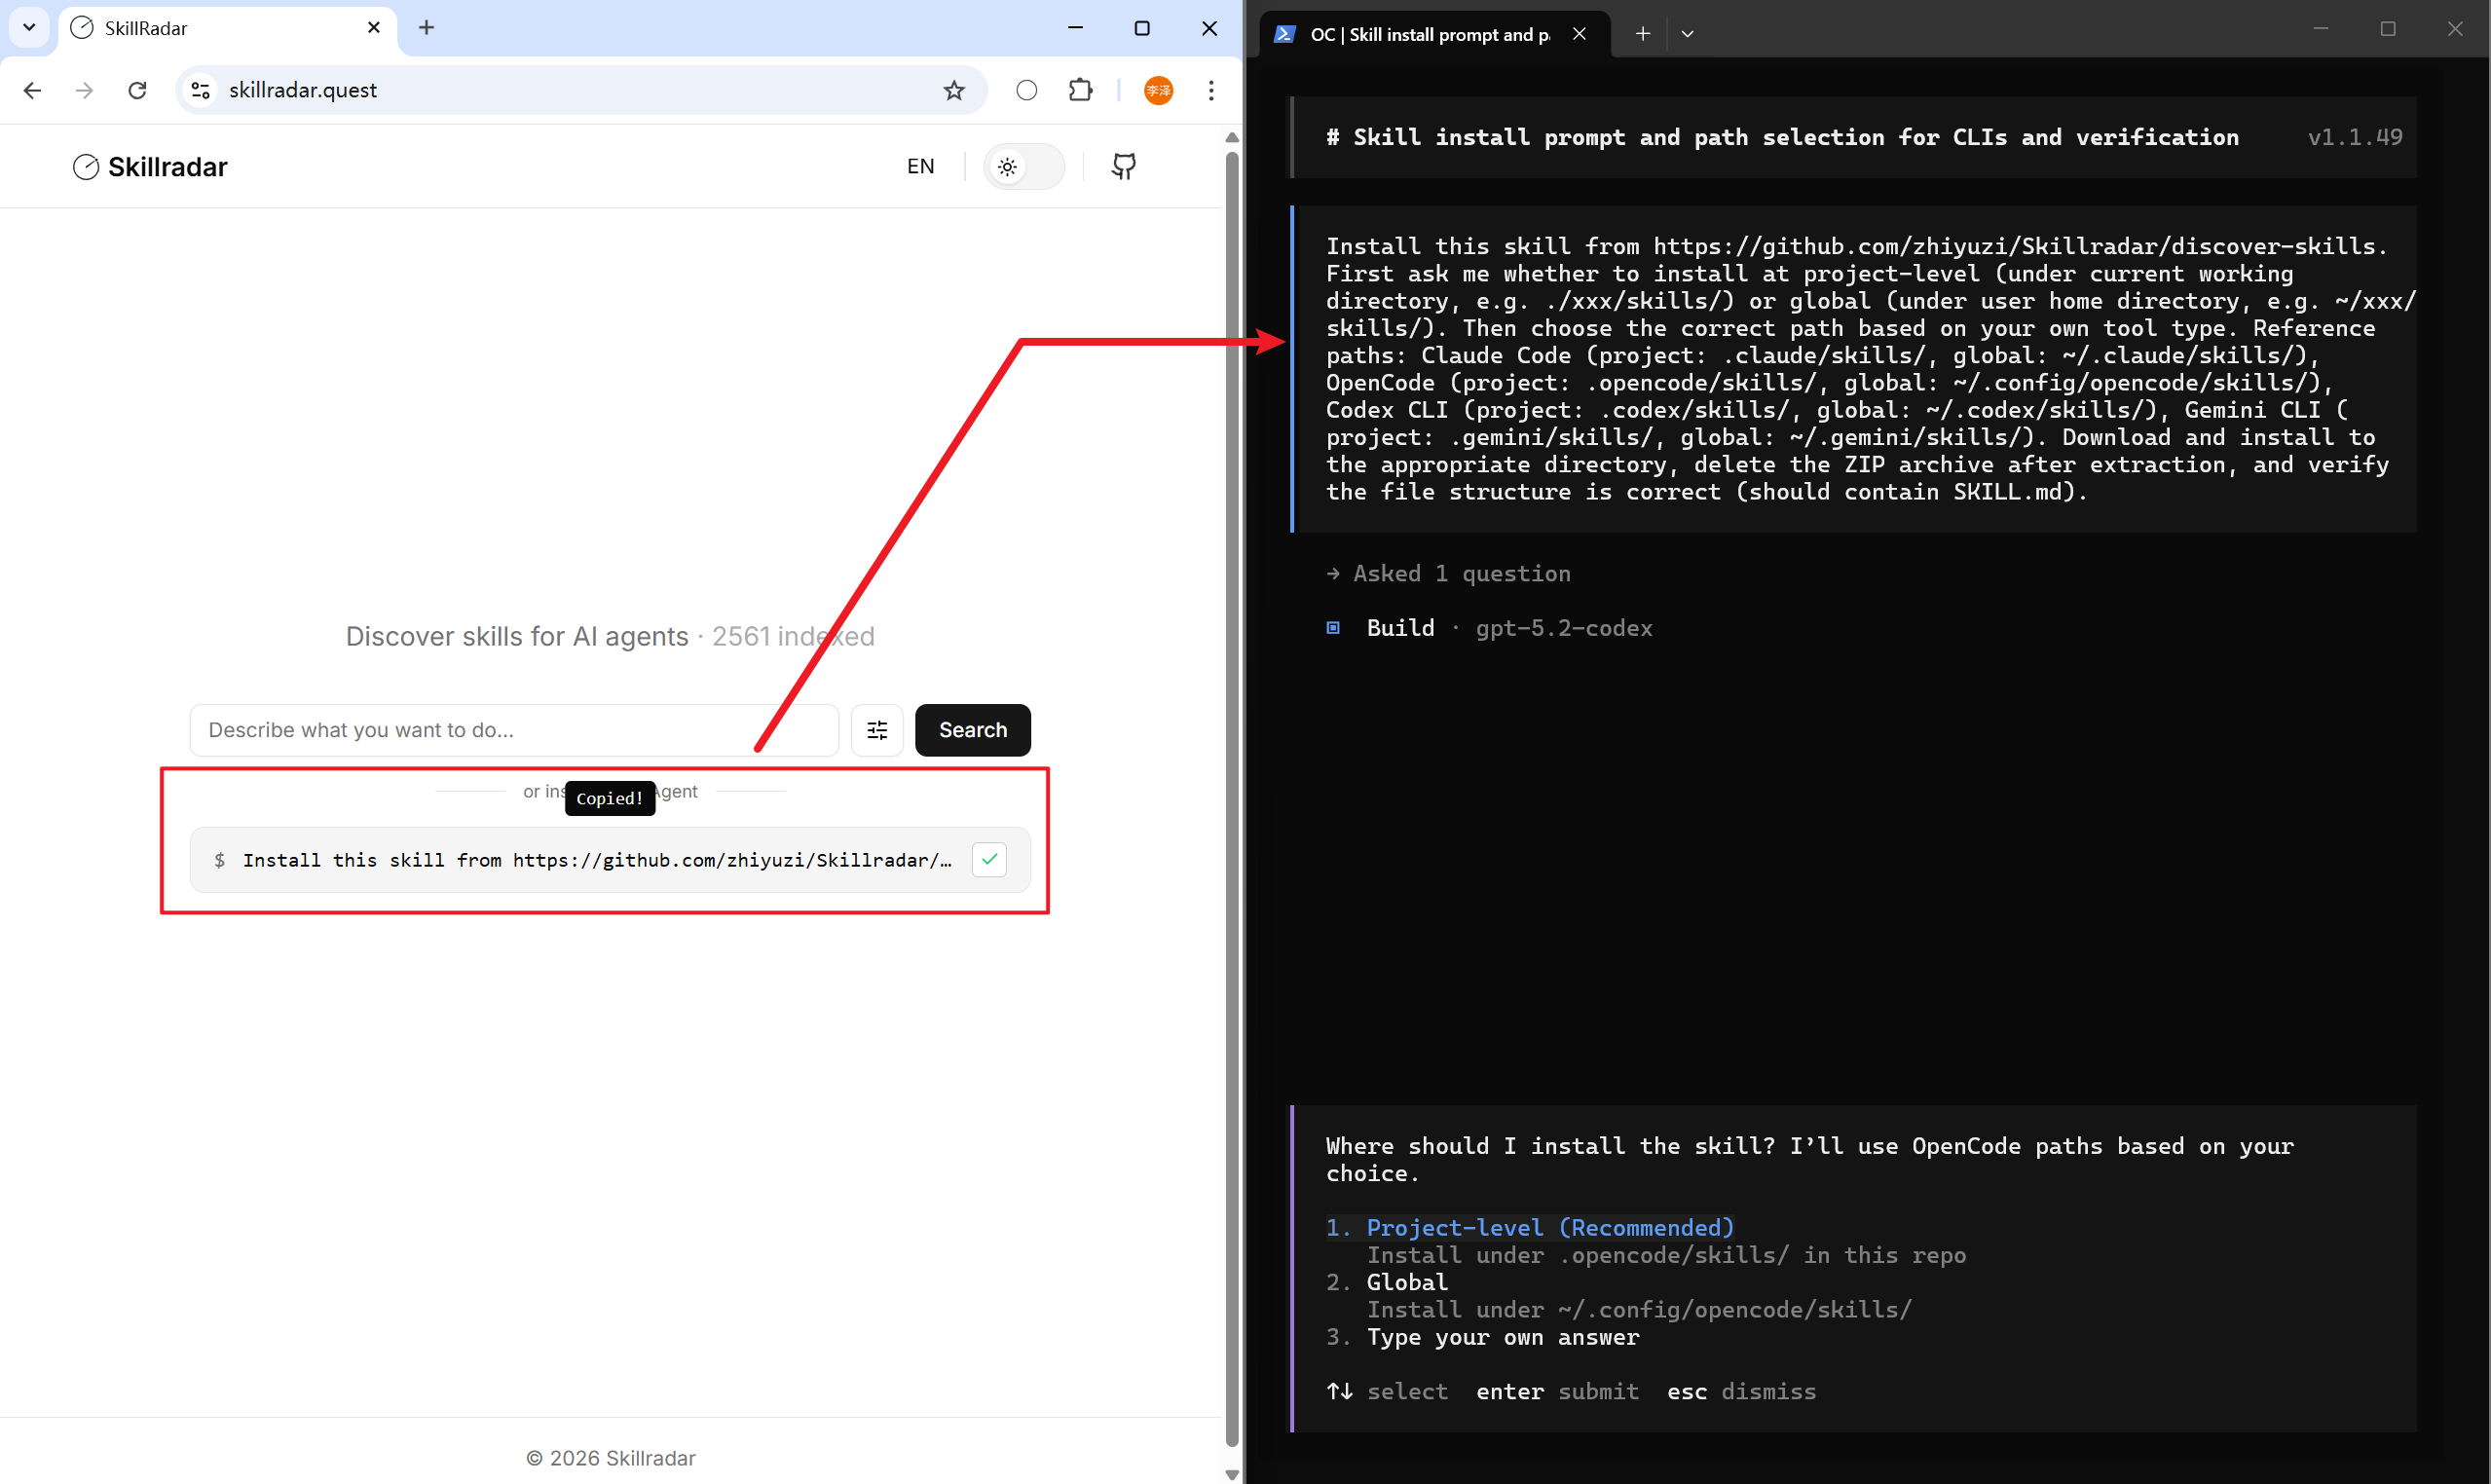Reload the skillradar.quest page
This screenshot has height=1484, width=2491.
pyautogui.click(x=137, y=90)
